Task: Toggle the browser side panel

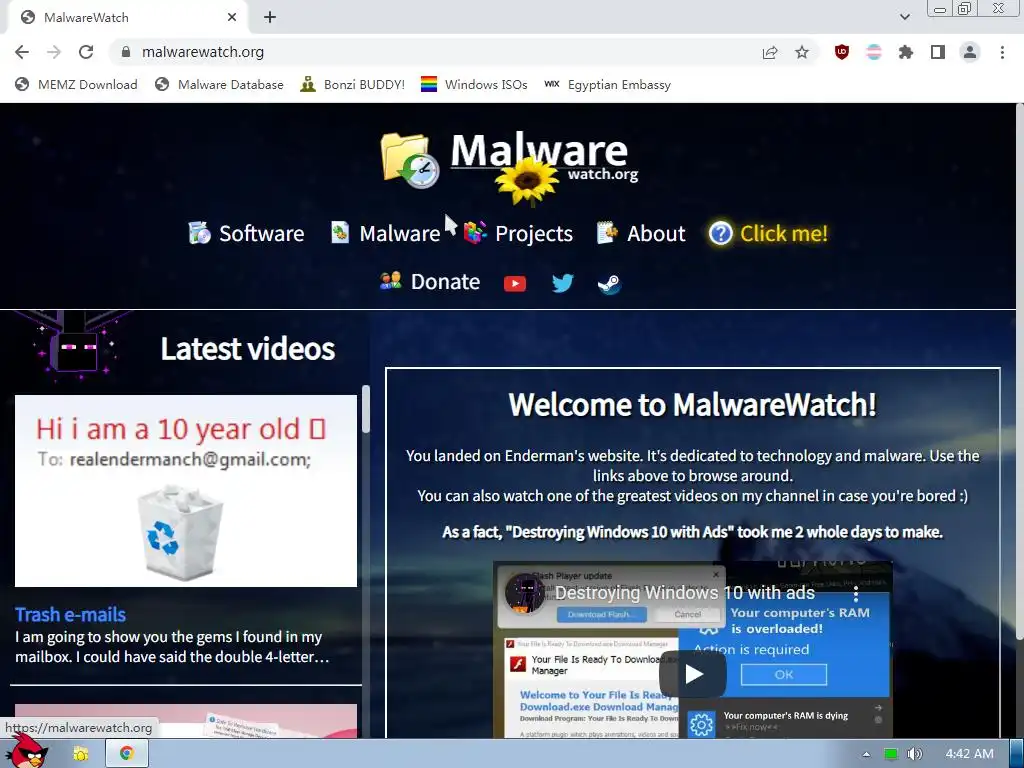Action: coord(938,52)
